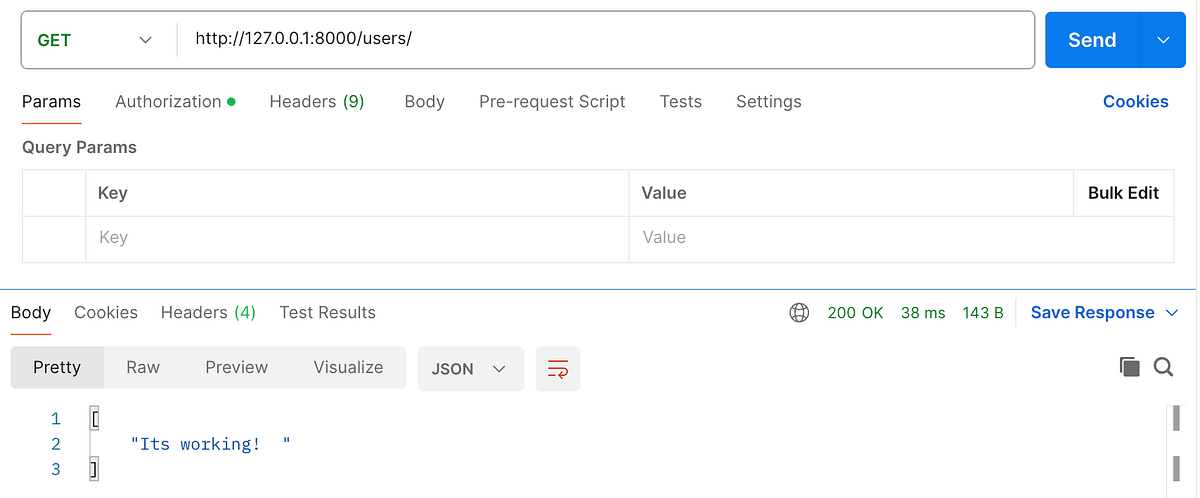
Task: Open response Headers (4) tab
Action: [208, 312]
